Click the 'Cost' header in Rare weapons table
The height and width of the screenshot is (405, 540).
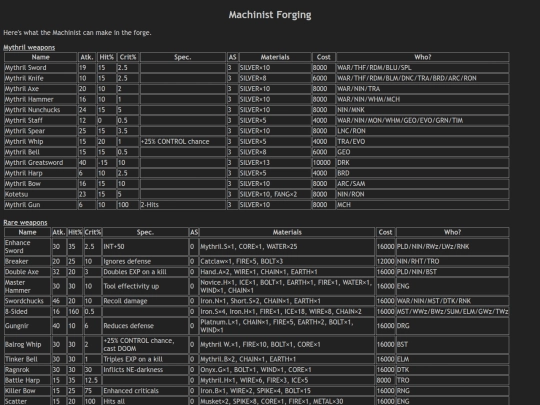tap(385, 232)
